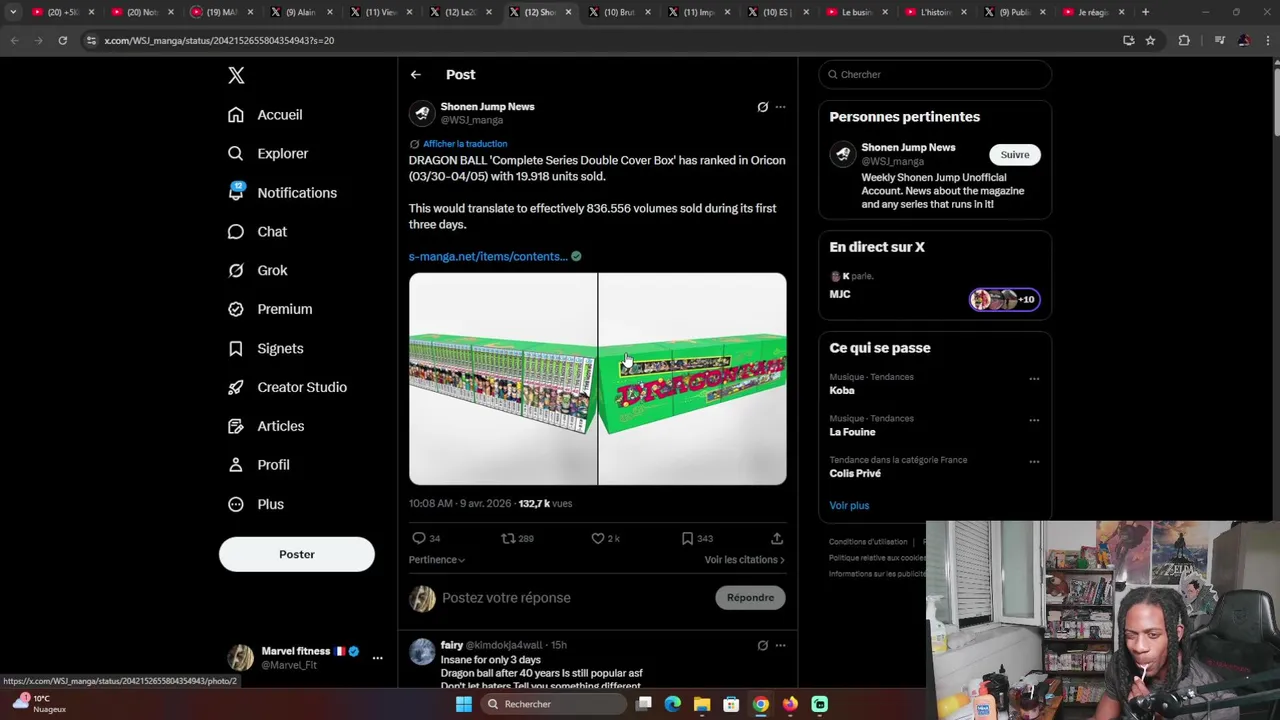Expand the Pertinence sort dropdown

[x=438, y=560]
